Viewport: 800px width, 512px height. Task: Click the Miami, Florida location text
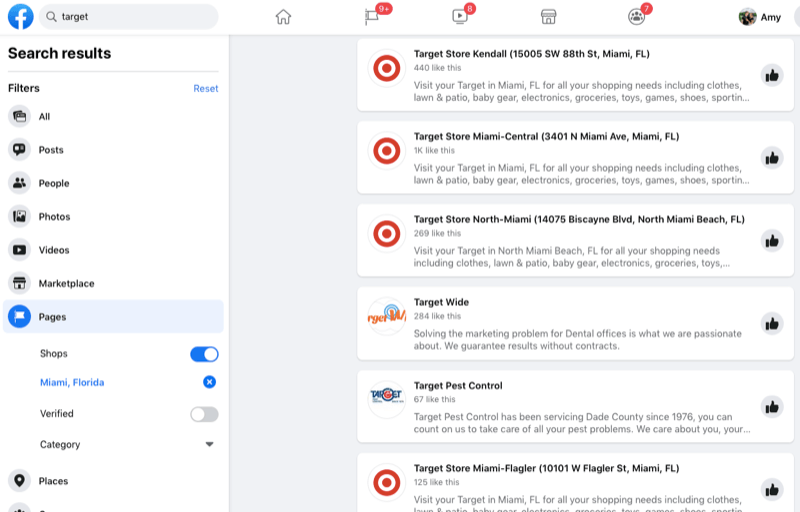coord(72,382)
